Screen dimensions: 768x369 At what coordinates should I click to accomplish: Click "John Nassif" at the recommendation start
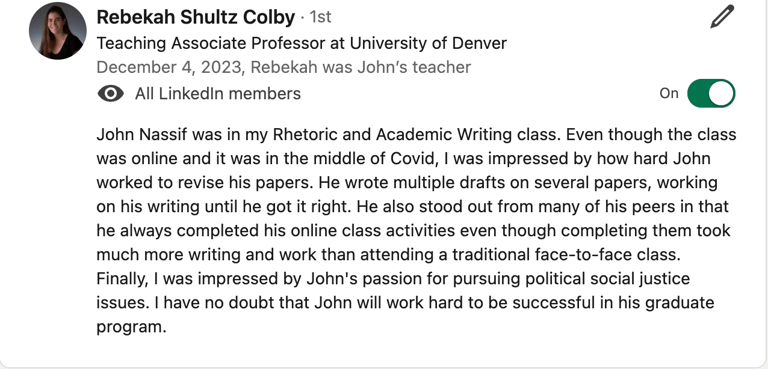[142, 134]
